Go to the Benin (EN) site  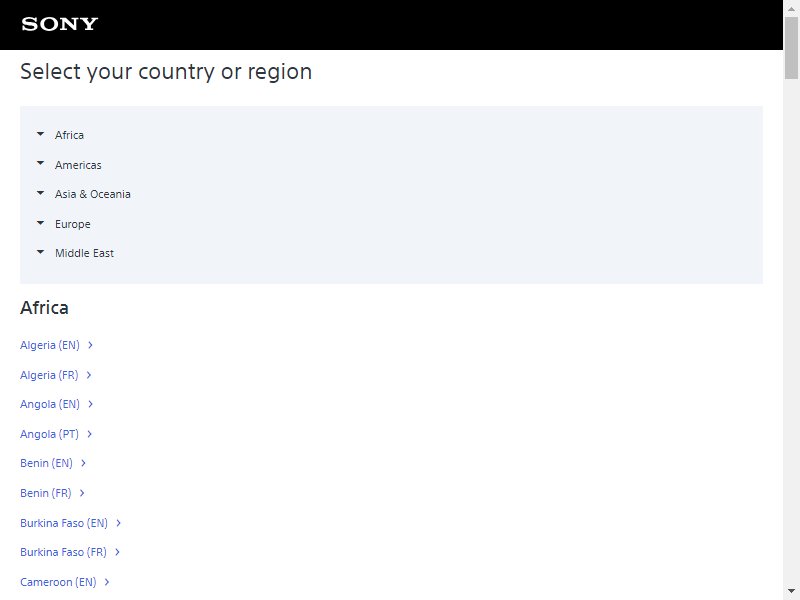click(46, 463)
